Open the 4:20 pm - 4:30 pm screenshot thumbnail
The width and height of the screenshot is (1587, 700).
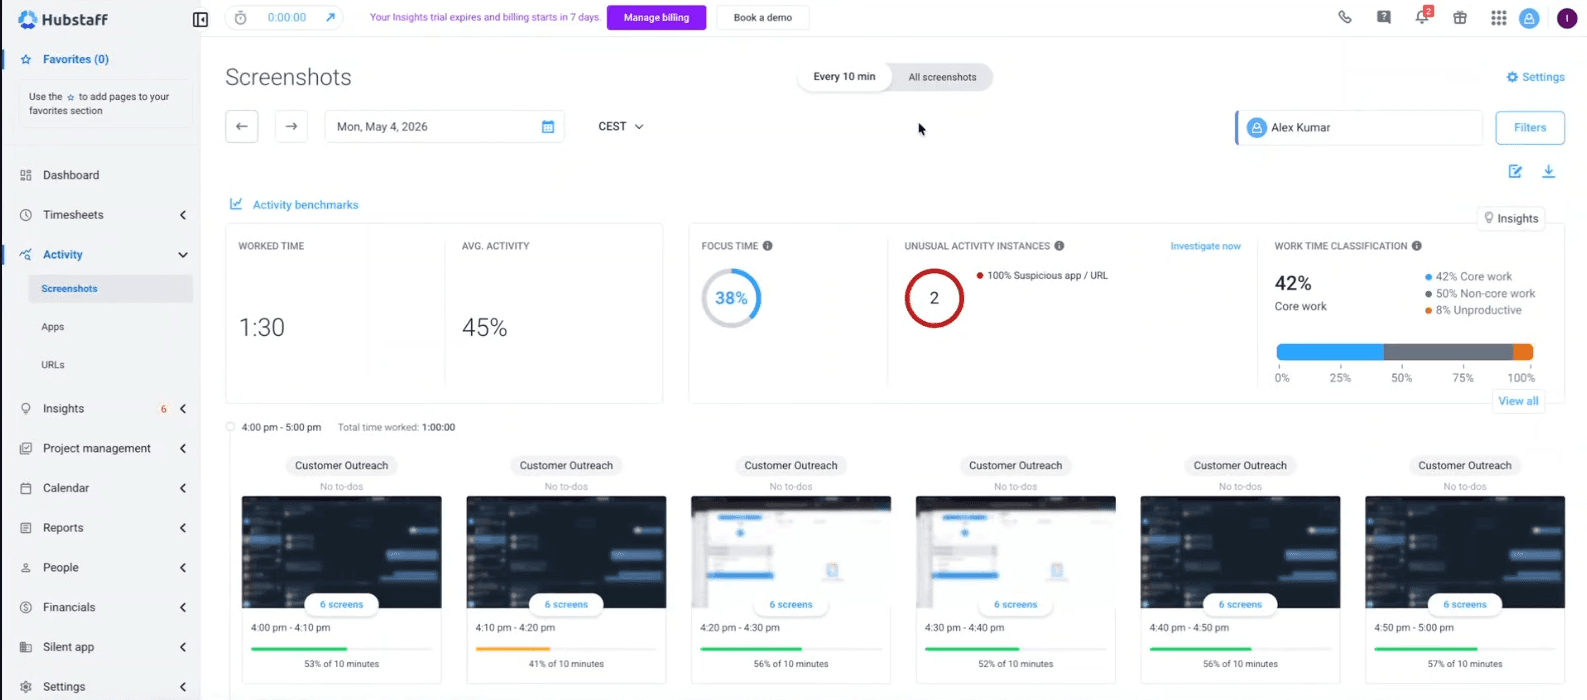(x=790, y=552)
